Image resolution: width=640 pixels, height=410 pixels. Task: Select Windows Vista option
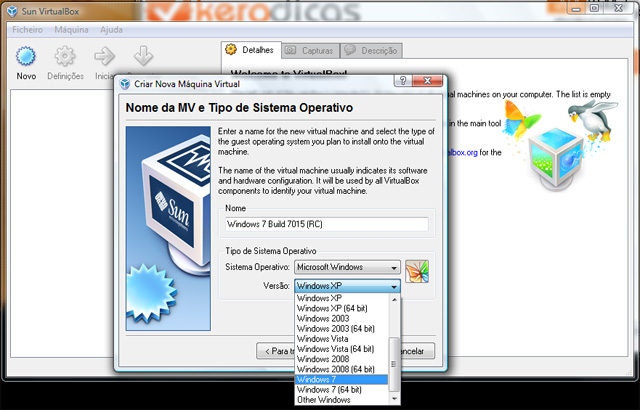pyautogui.click(x=342, y=339)
